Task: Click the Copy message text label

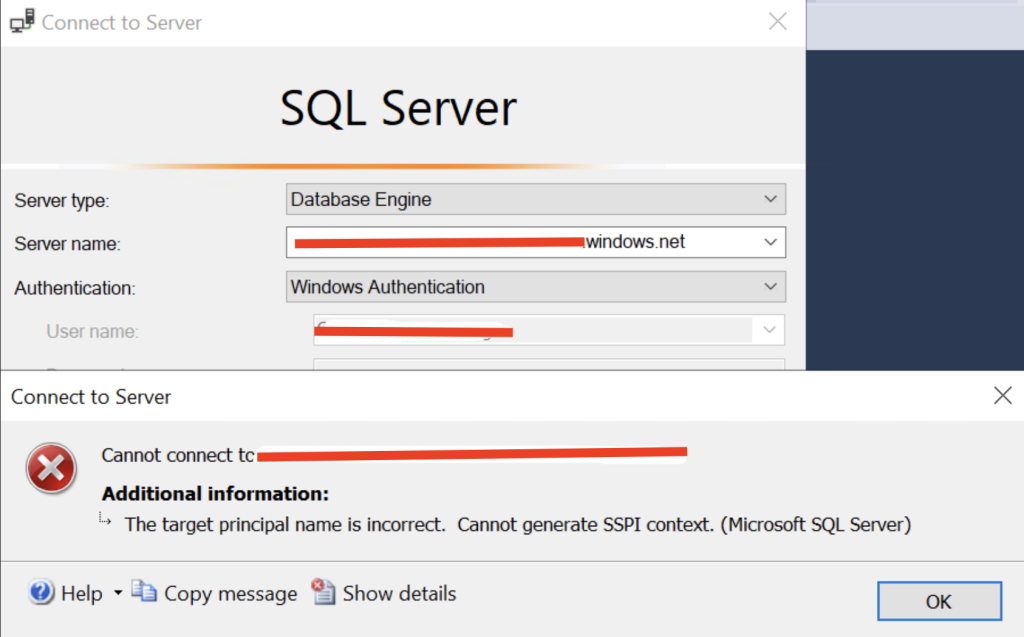Action: [x=230, y=593]
